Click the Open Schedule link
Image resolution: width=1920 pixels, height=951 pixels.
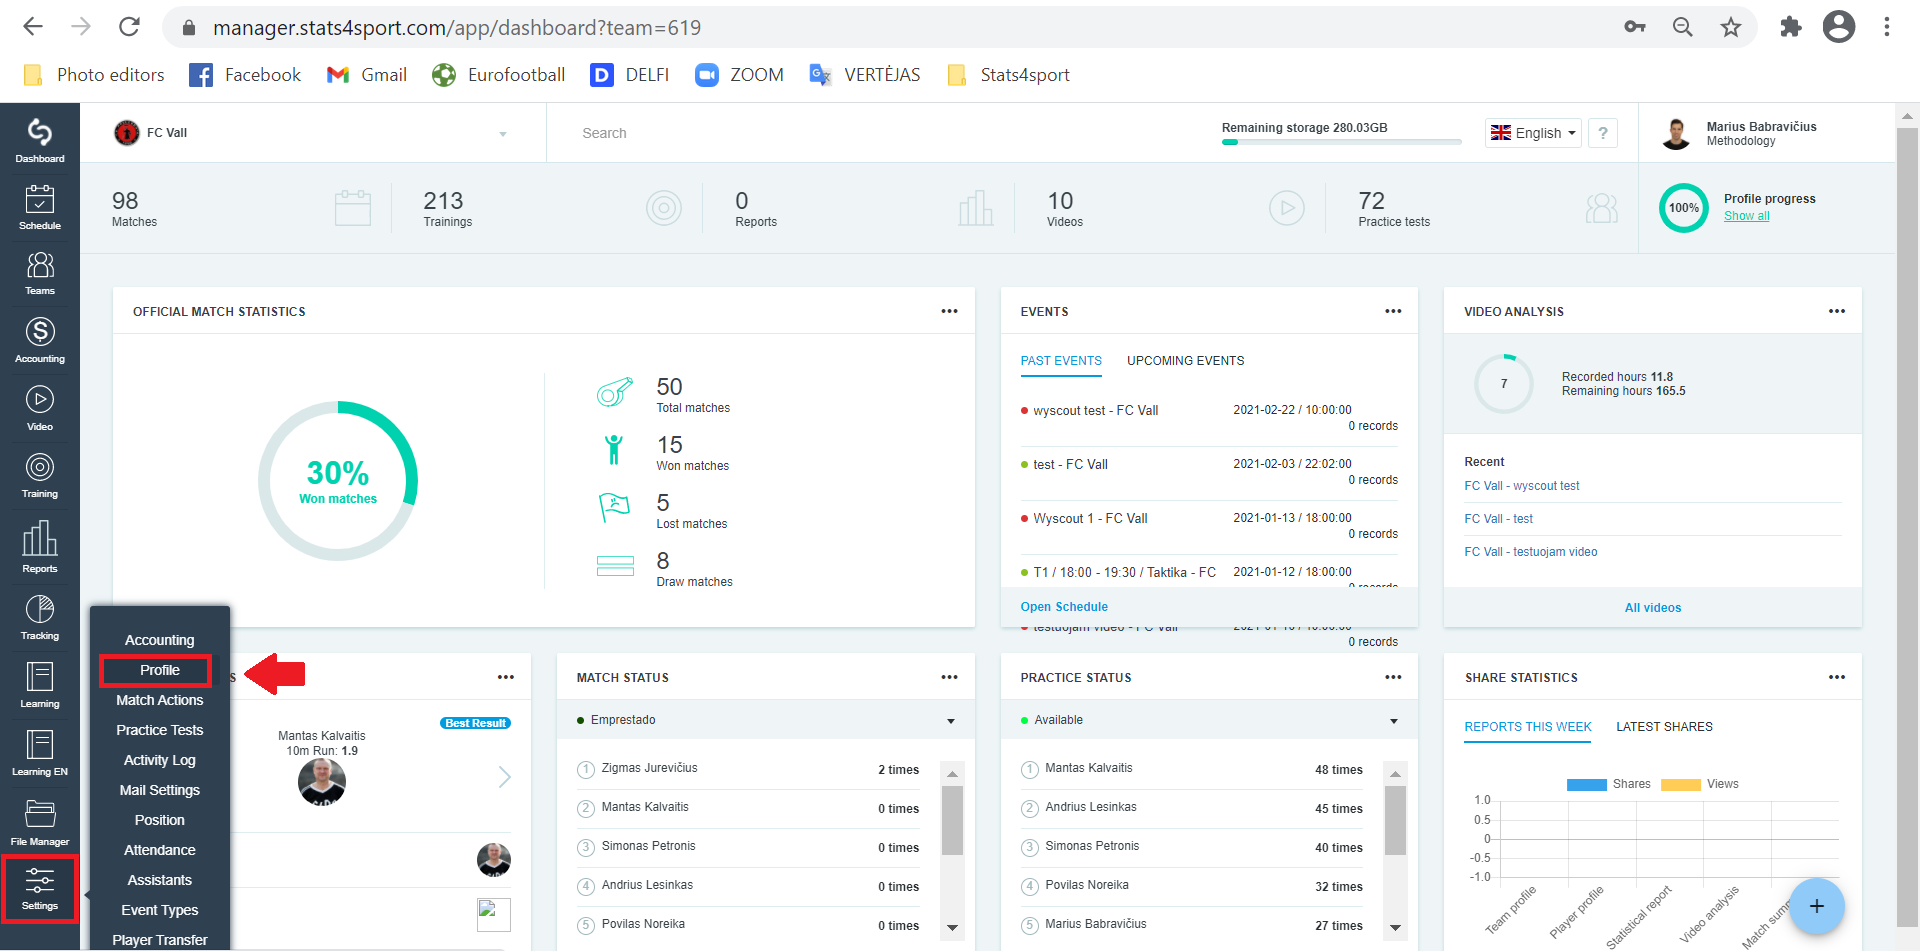[1064, 607]
